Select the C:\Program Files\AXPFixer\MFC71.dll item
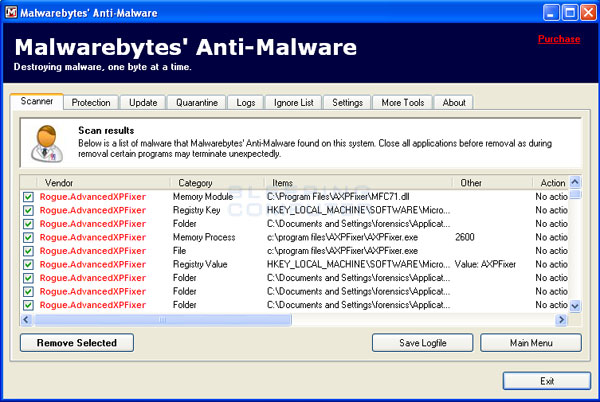 coord(338,197)
